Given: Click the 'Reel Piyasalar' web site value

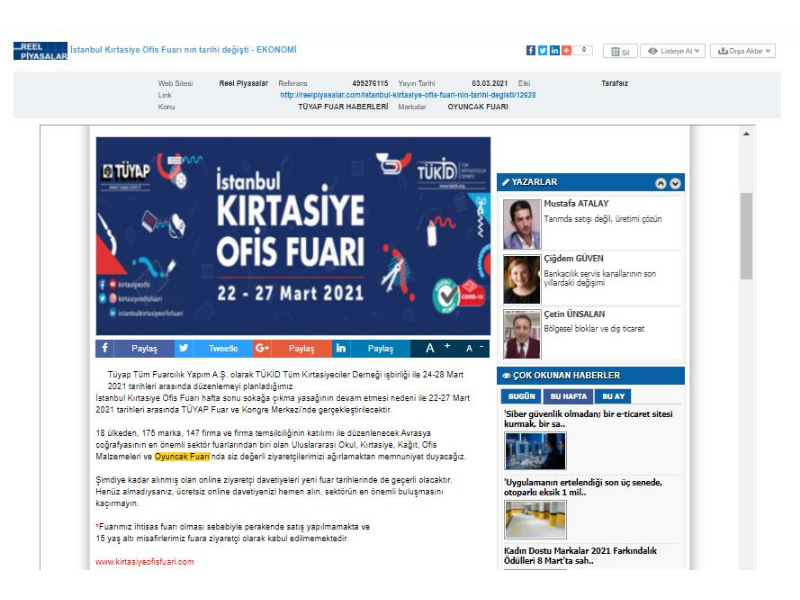Looking at the screenshot, I should coord(243,83).
